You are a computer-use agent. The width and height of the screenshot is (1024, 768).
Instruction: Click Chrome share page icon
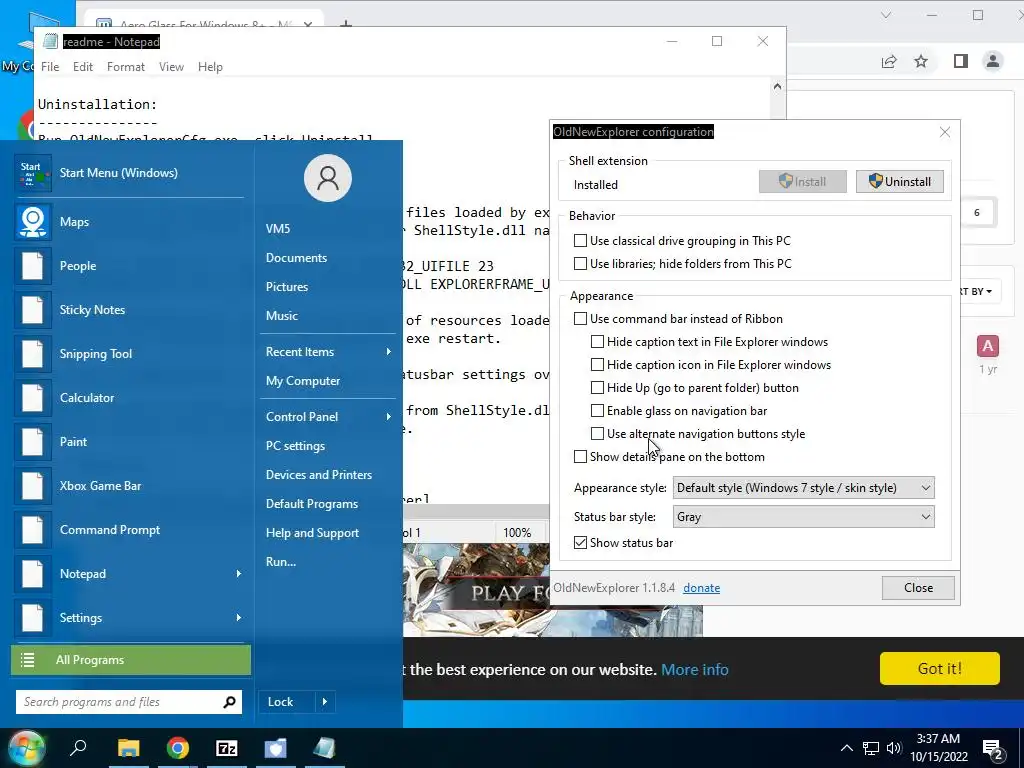click(889, 61)
